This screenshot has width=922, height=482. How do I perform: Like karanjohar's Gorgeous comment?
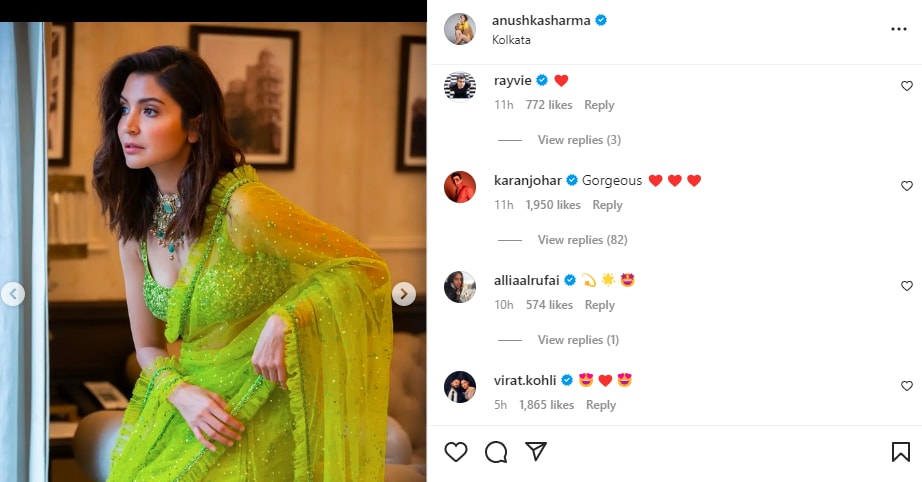[907, 186]
